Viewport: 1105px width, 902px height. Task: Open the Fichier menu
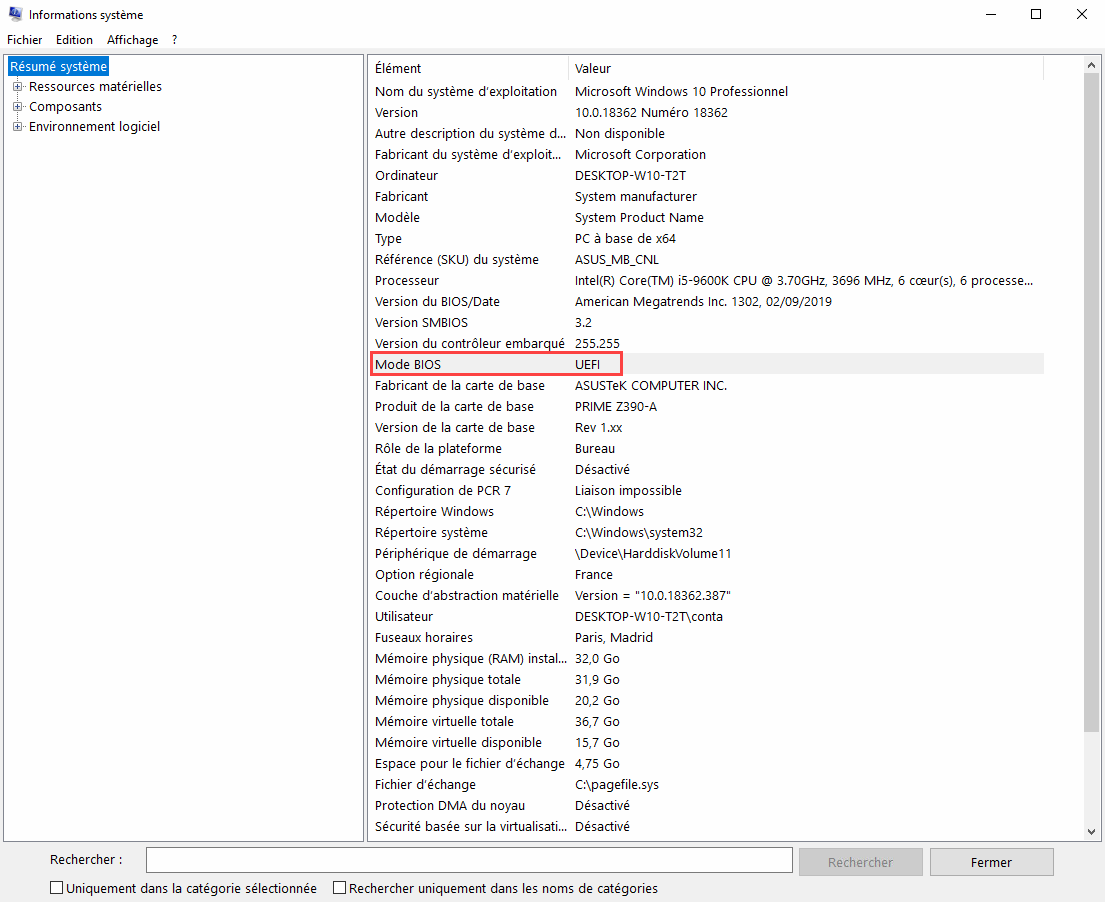tap(25, 40)
